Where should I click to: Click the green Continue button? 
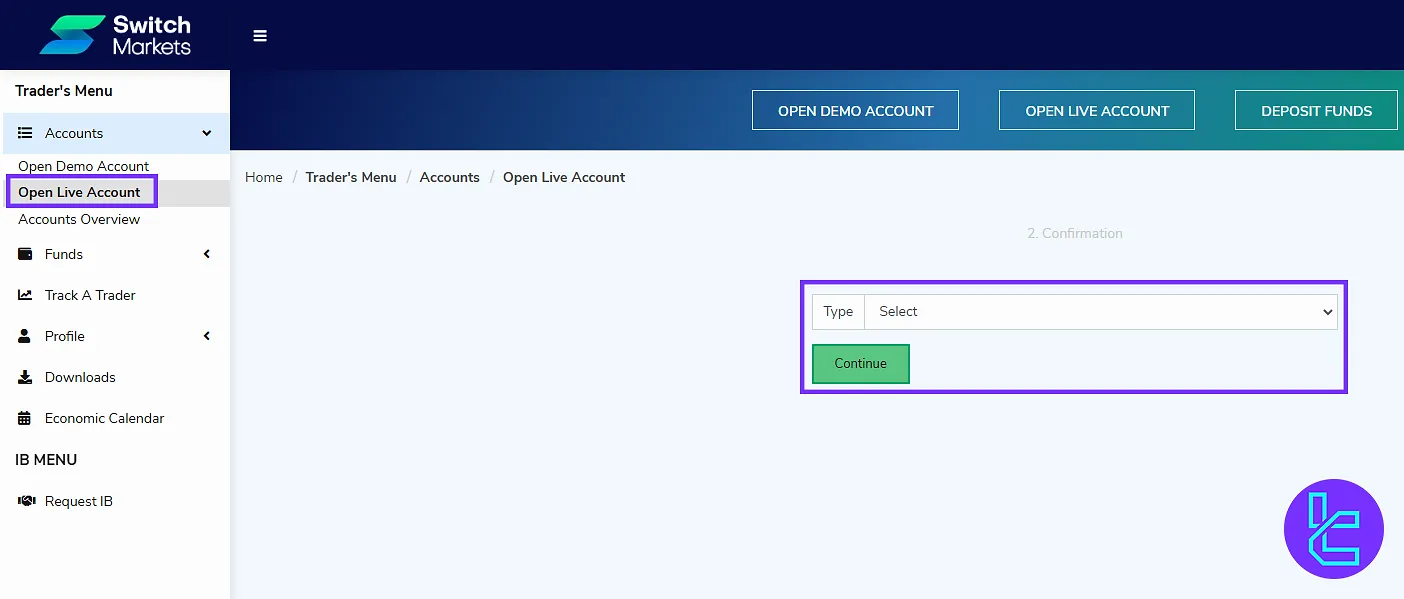pos(861,364)
